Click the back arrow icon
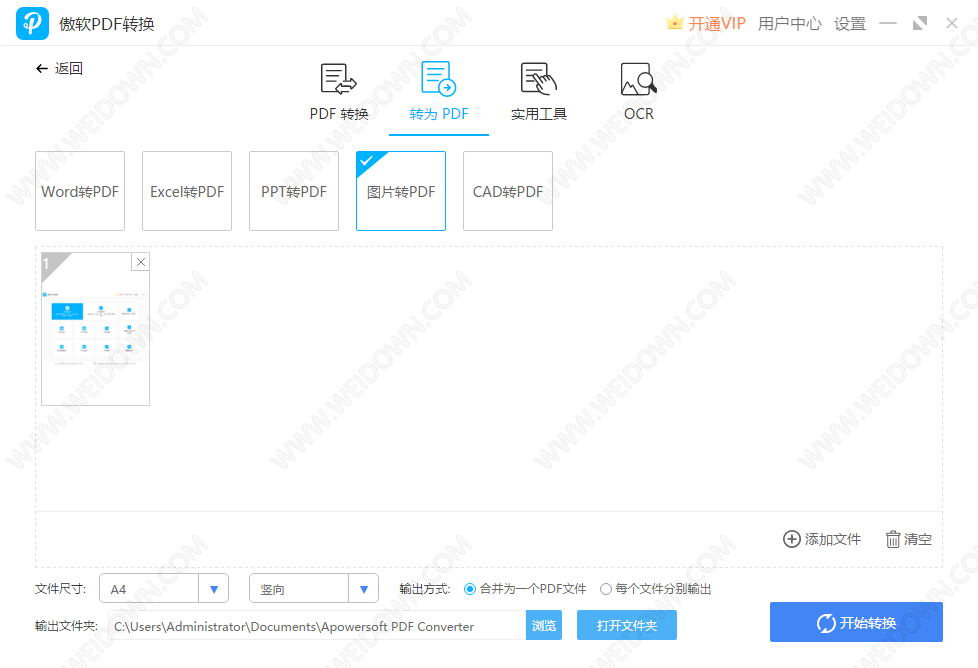 click(x=42, y=69)
